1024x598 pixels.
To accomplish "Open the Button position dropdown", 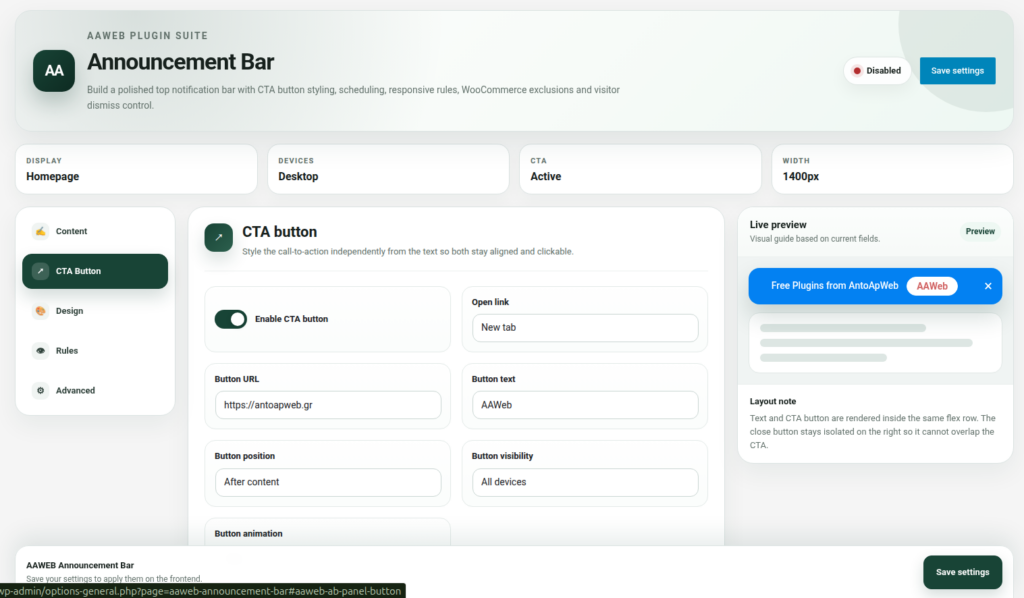I will click(328, 482).
